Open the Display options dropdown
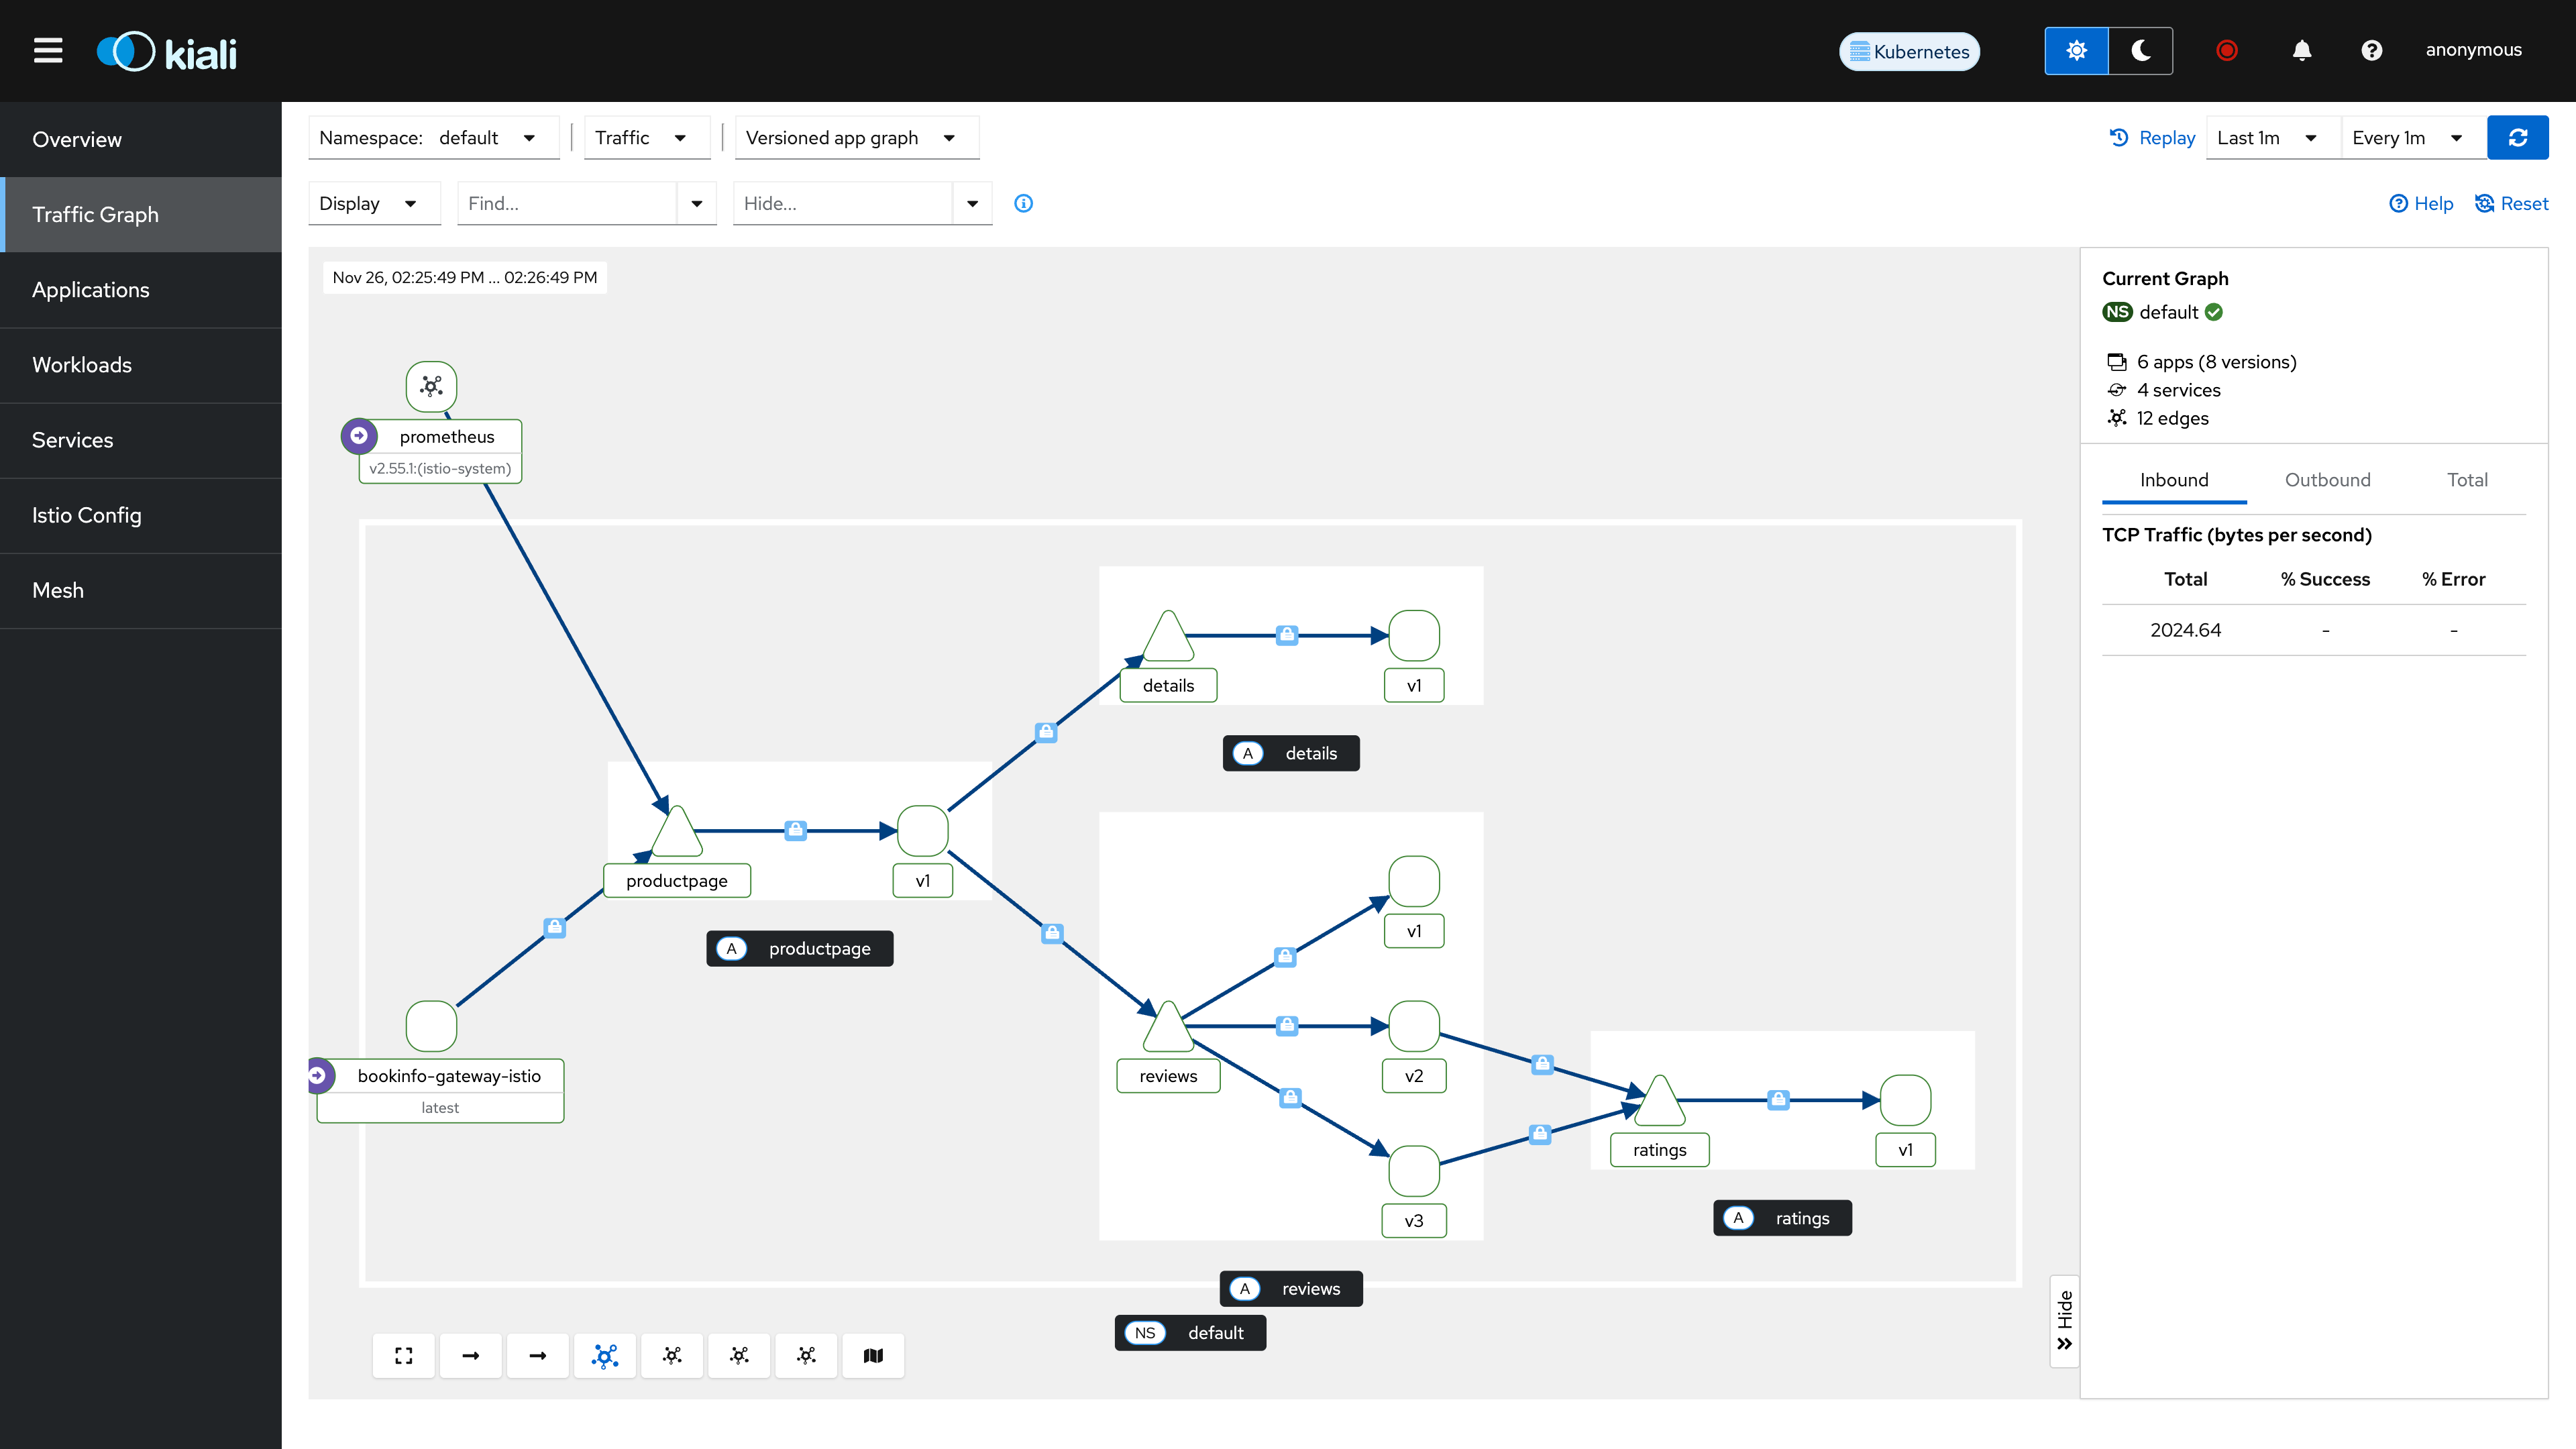Image resolution: width=2576 pixels, height=1449 pixels. pyautogui.click(x=372, y=203)
